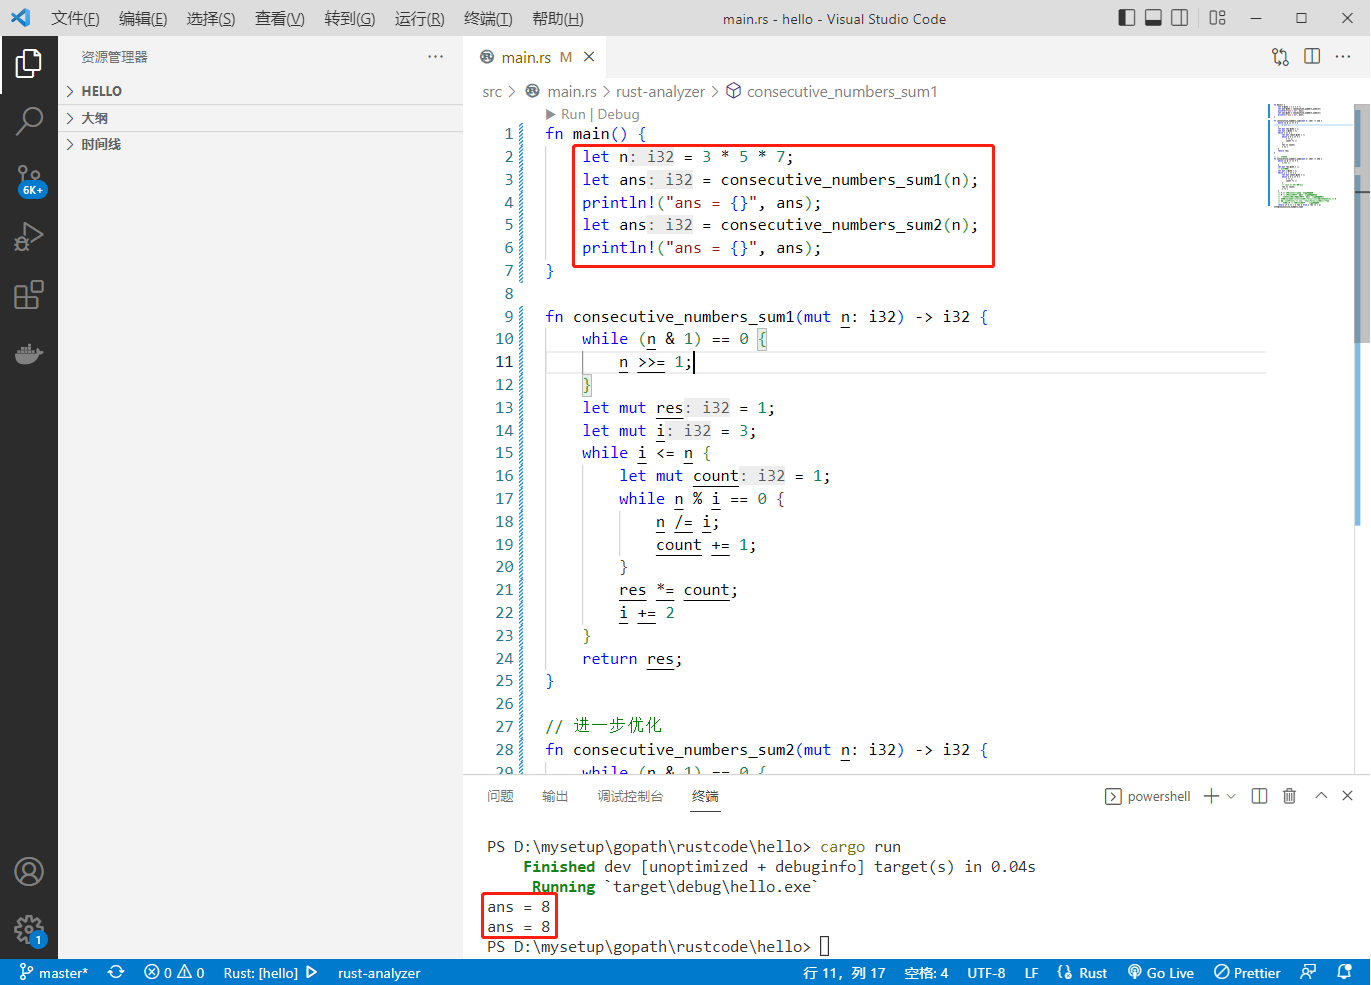Switch to the 问题 problems tab

[500, 796]
